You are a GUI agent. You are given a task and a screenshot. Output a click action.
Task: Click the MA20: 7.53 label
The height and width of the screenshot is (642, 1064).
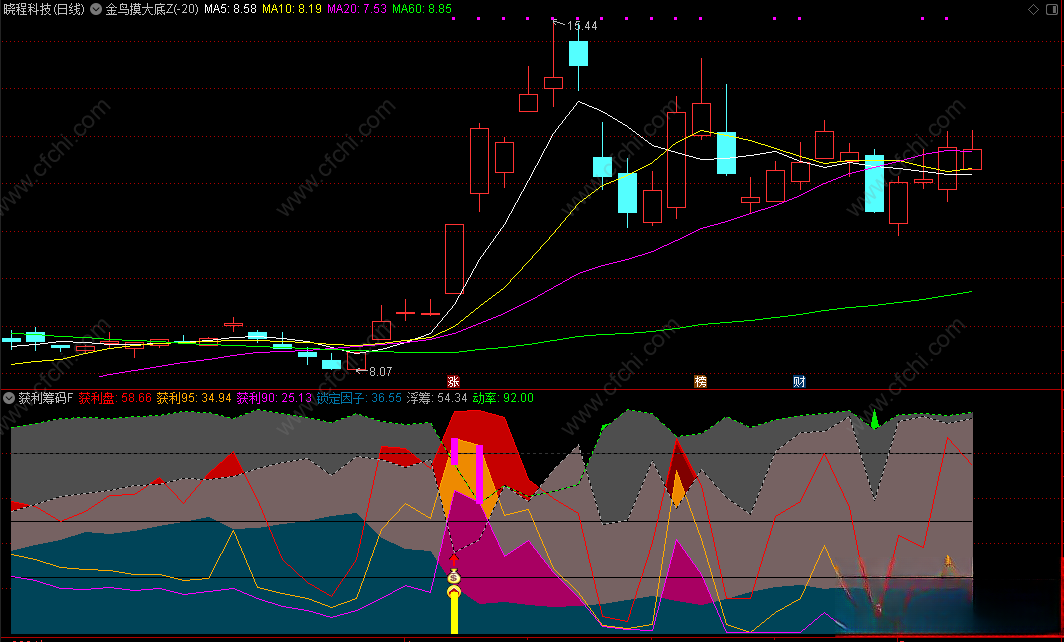(357, 9)
